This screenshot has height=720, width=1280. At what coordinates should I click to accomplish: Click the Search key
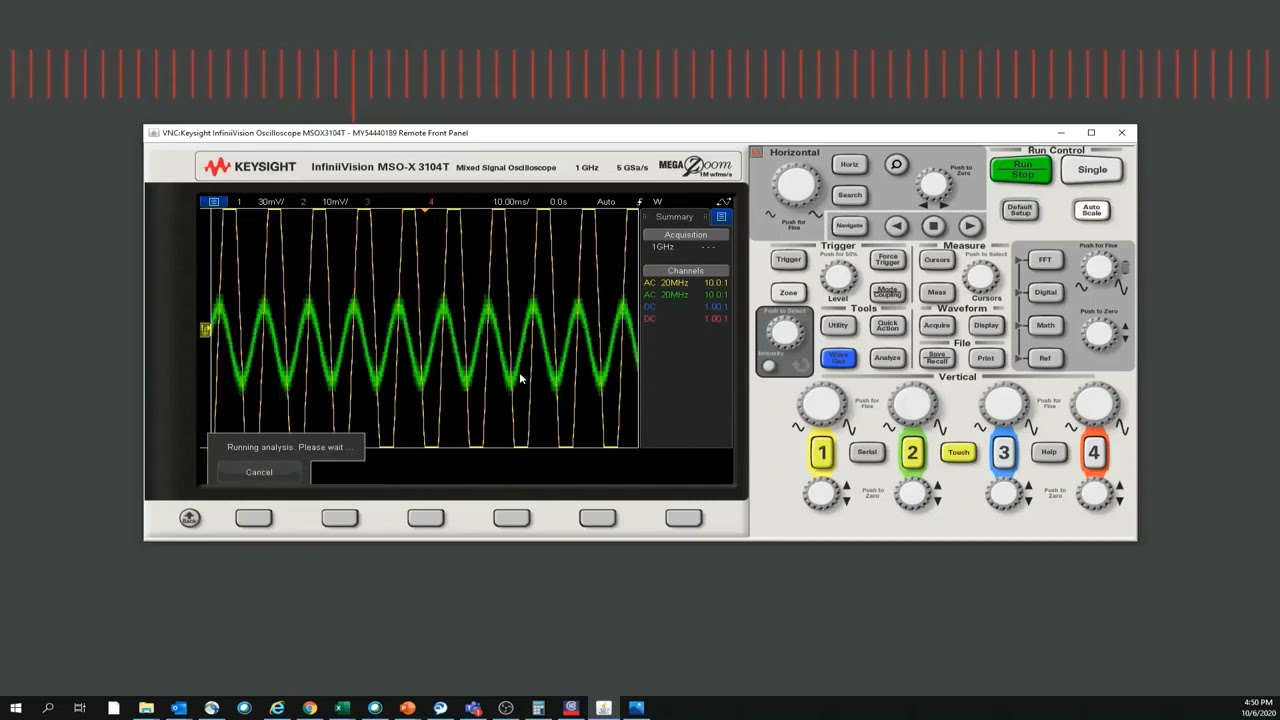(849, 195)
